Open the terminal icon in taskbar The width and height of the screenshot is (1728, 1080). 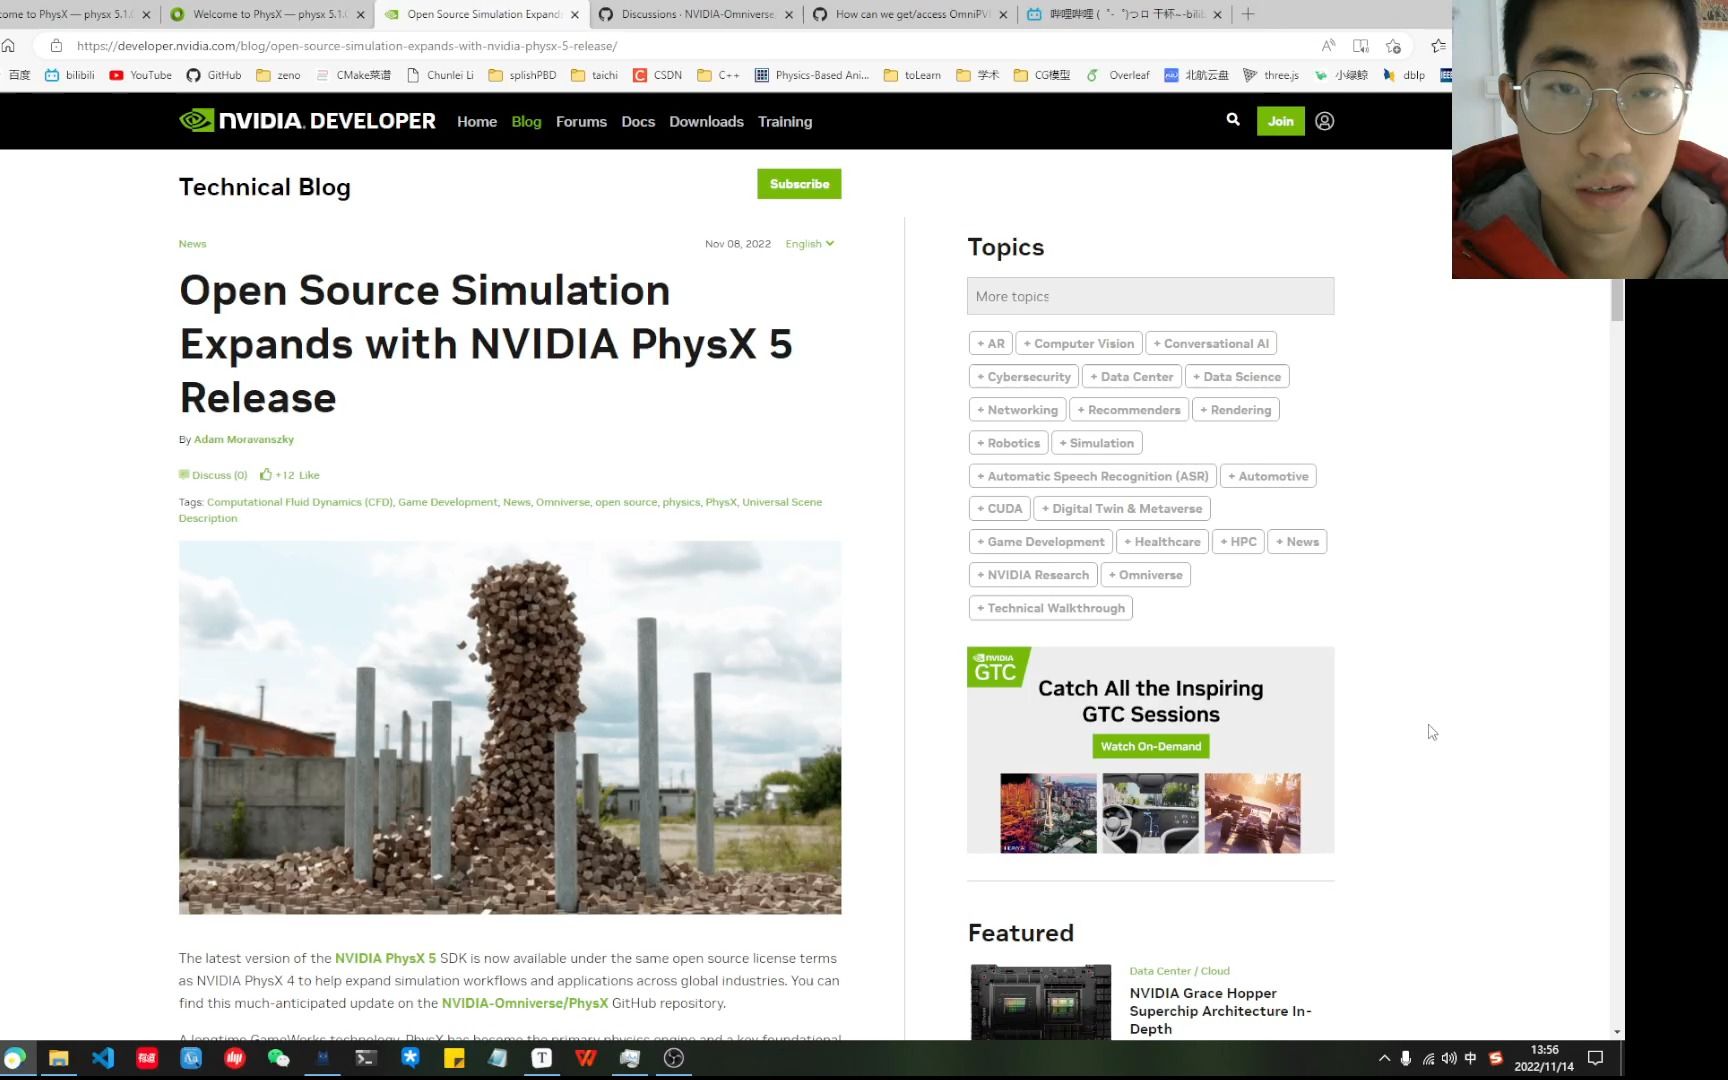366,1058
